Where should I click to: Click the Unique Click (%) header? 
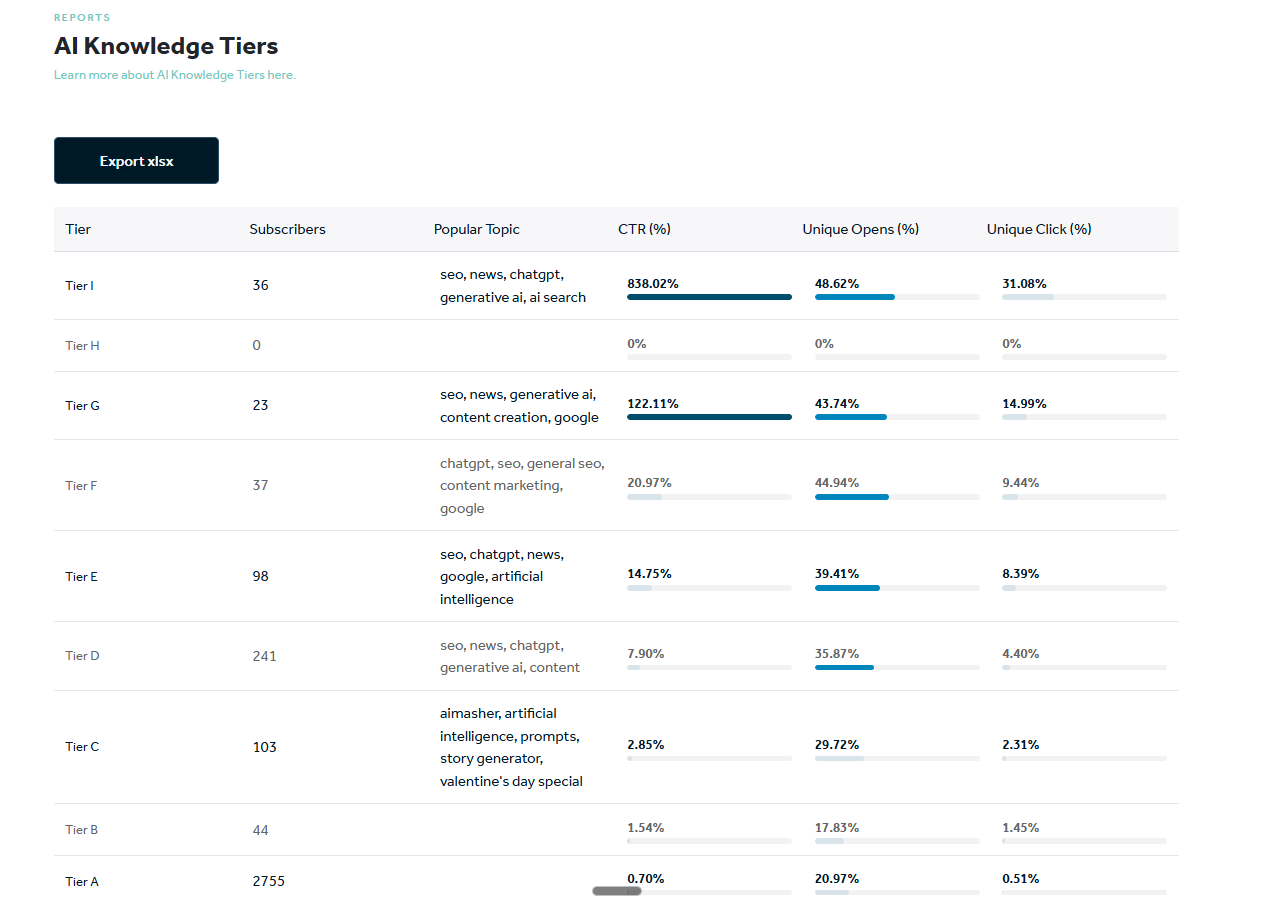(x=1038, y=229)
